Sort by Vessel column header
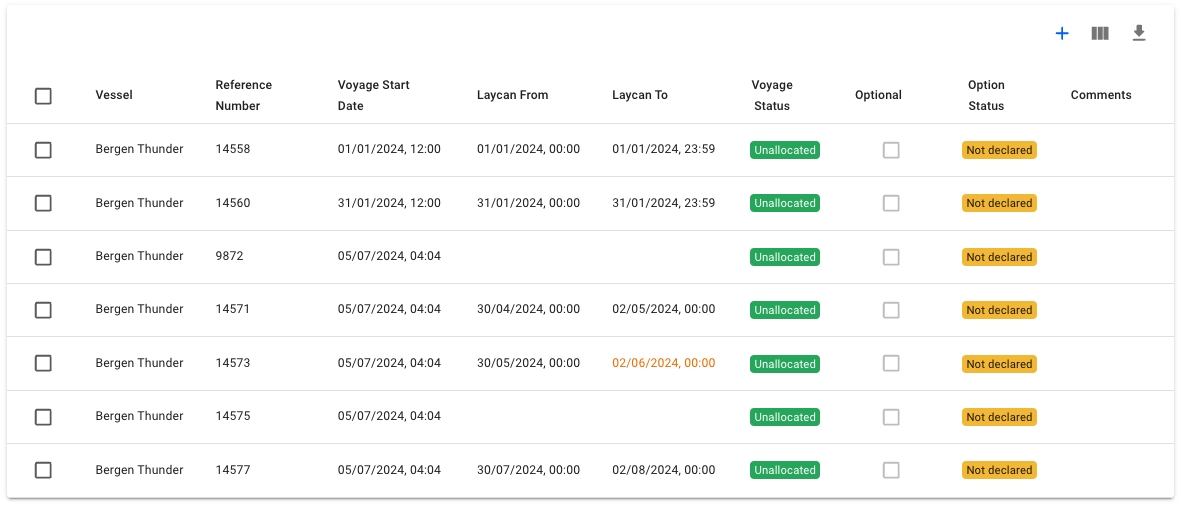Viewport: 1181px width, 505px height. [x=114, y=95]
